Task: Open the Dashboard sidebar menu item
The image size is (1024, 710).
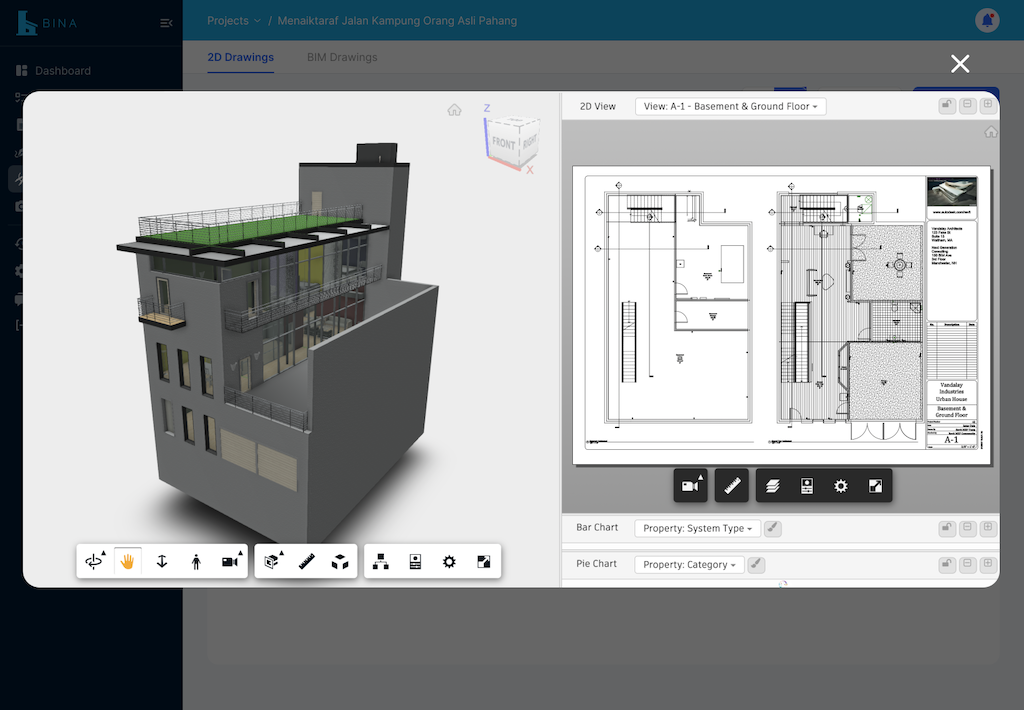Action: tap(62, 71)
